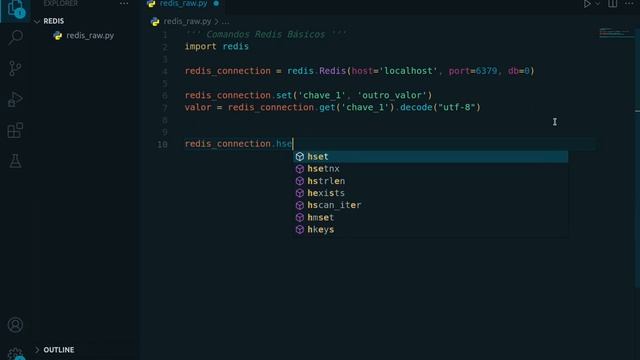Screen dimensions: 640x360
Task: Click the hset method cube icon
Action: click(300, 157)
